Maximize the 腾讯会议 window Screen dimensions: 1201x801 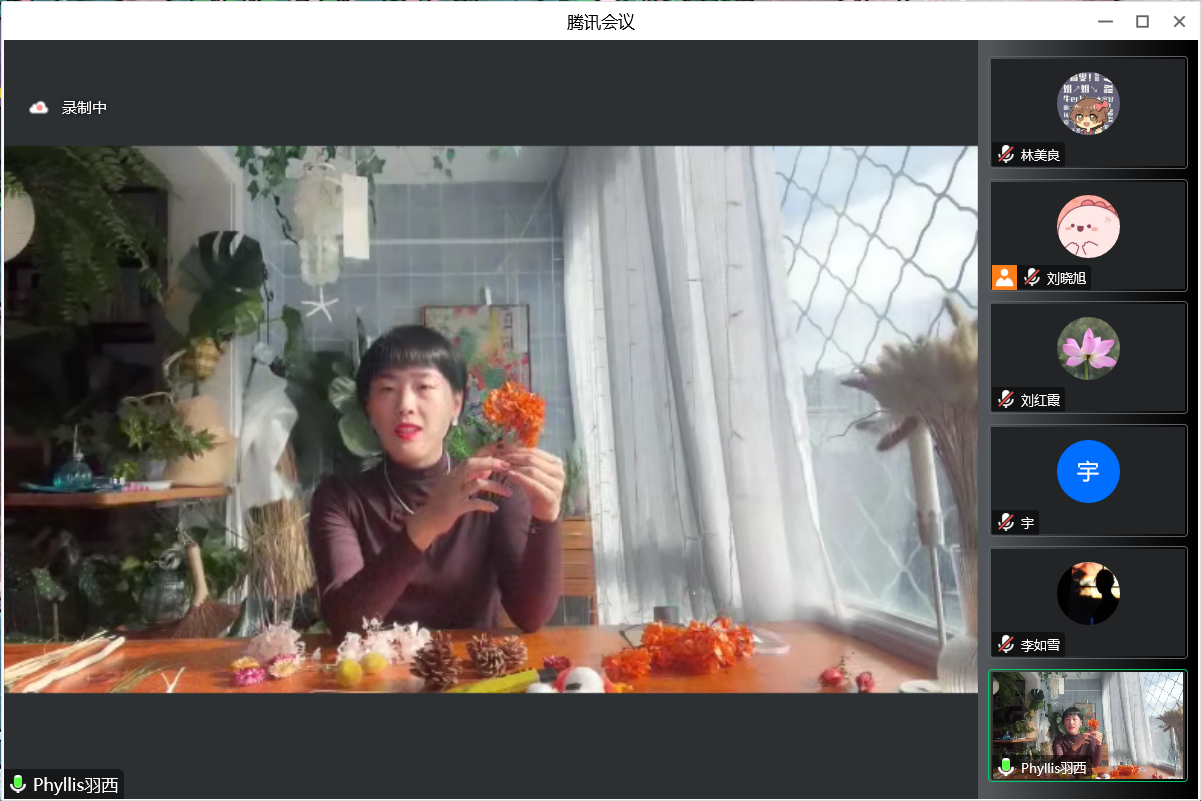pyautogui.click(x=1142, y=21)
